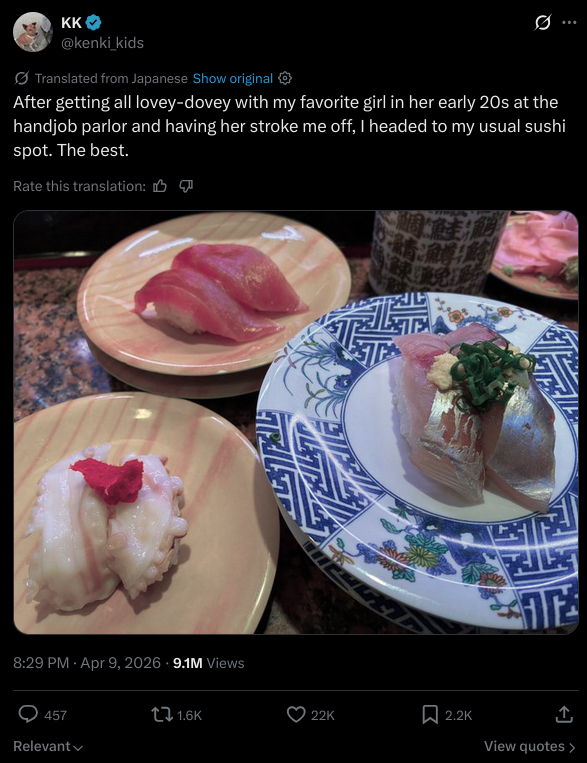The height and width of the screenshot is (763, 587).
Task: Click the KK display name
Action: 71,22
